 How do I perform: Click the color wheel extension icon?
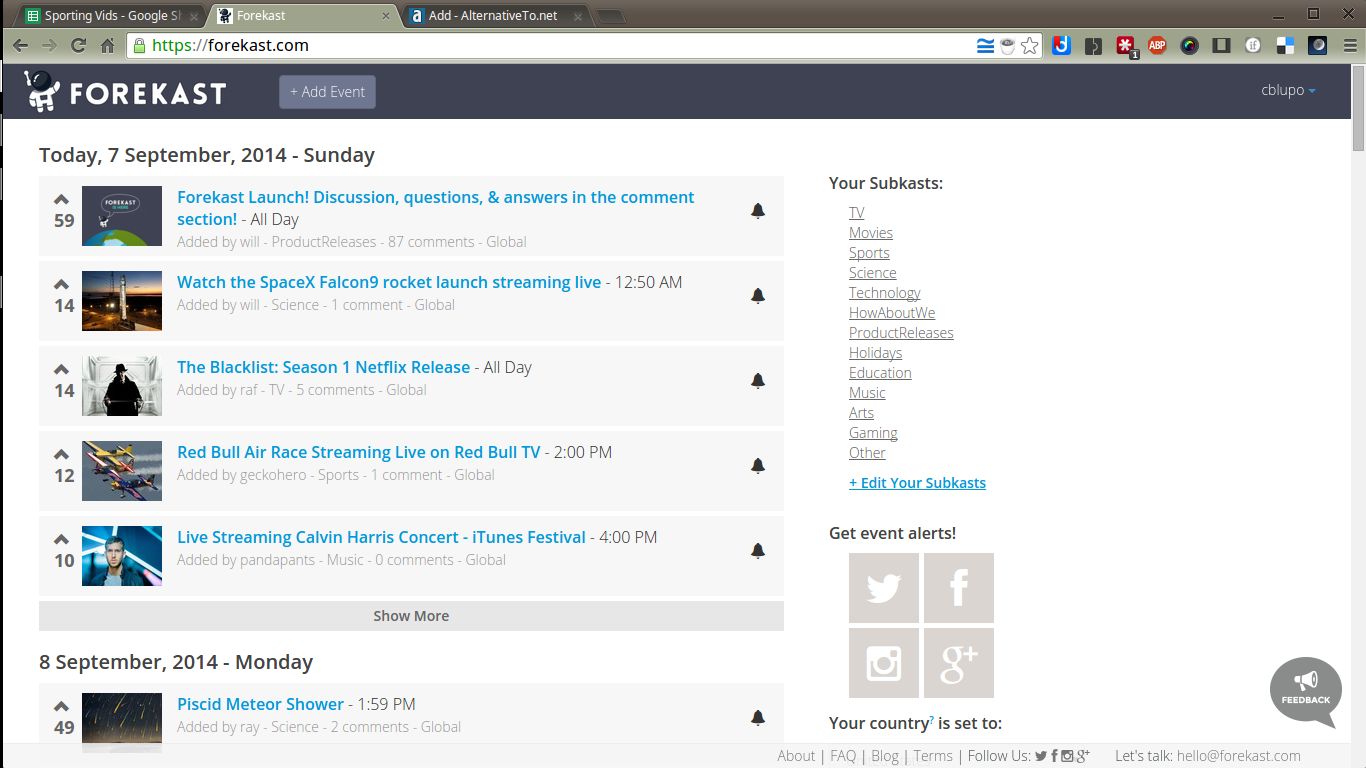pyautogui.click(x=1189, y=45)
